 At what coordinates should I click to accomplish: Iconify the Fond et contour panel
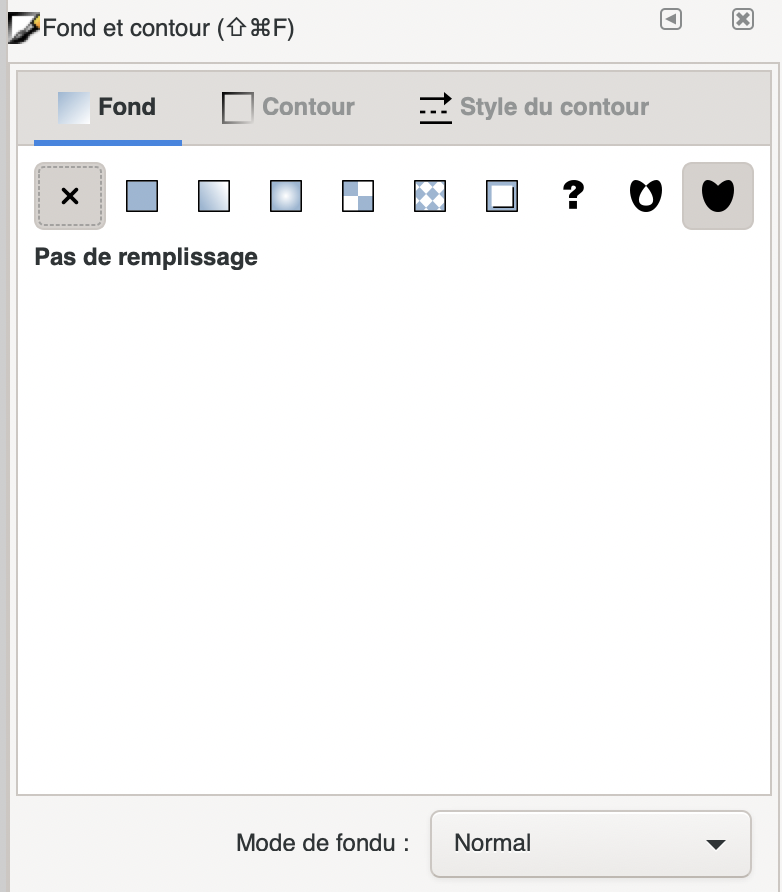671,19
